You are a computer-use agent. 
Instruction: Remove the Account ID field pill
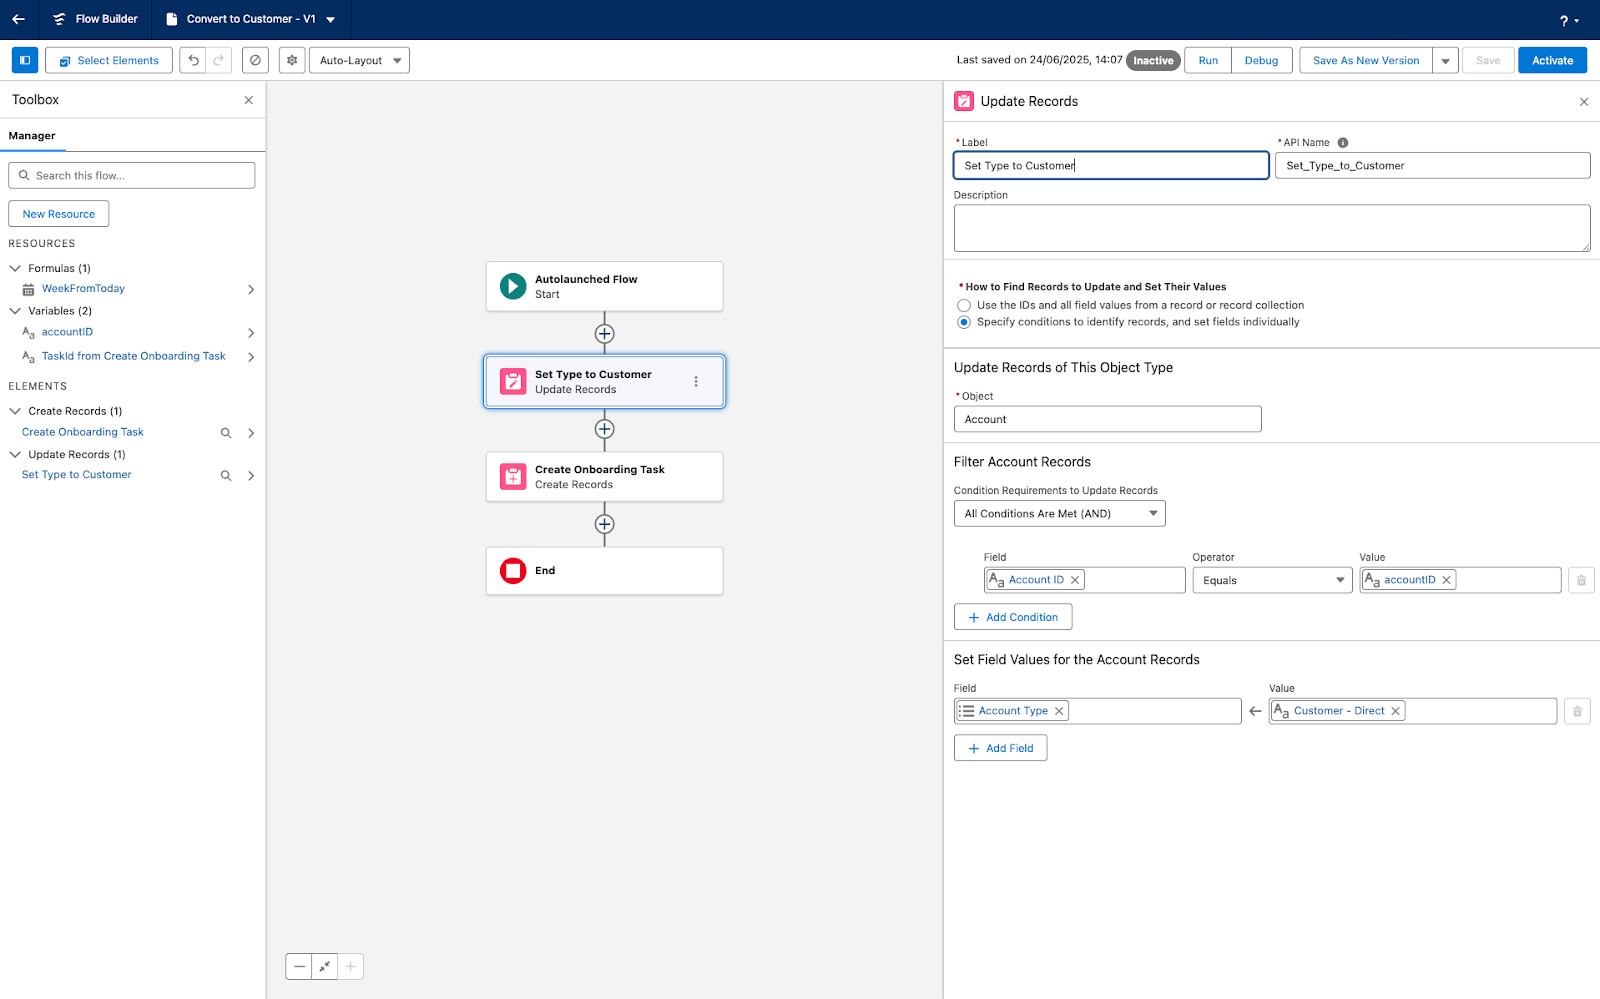1075,580
